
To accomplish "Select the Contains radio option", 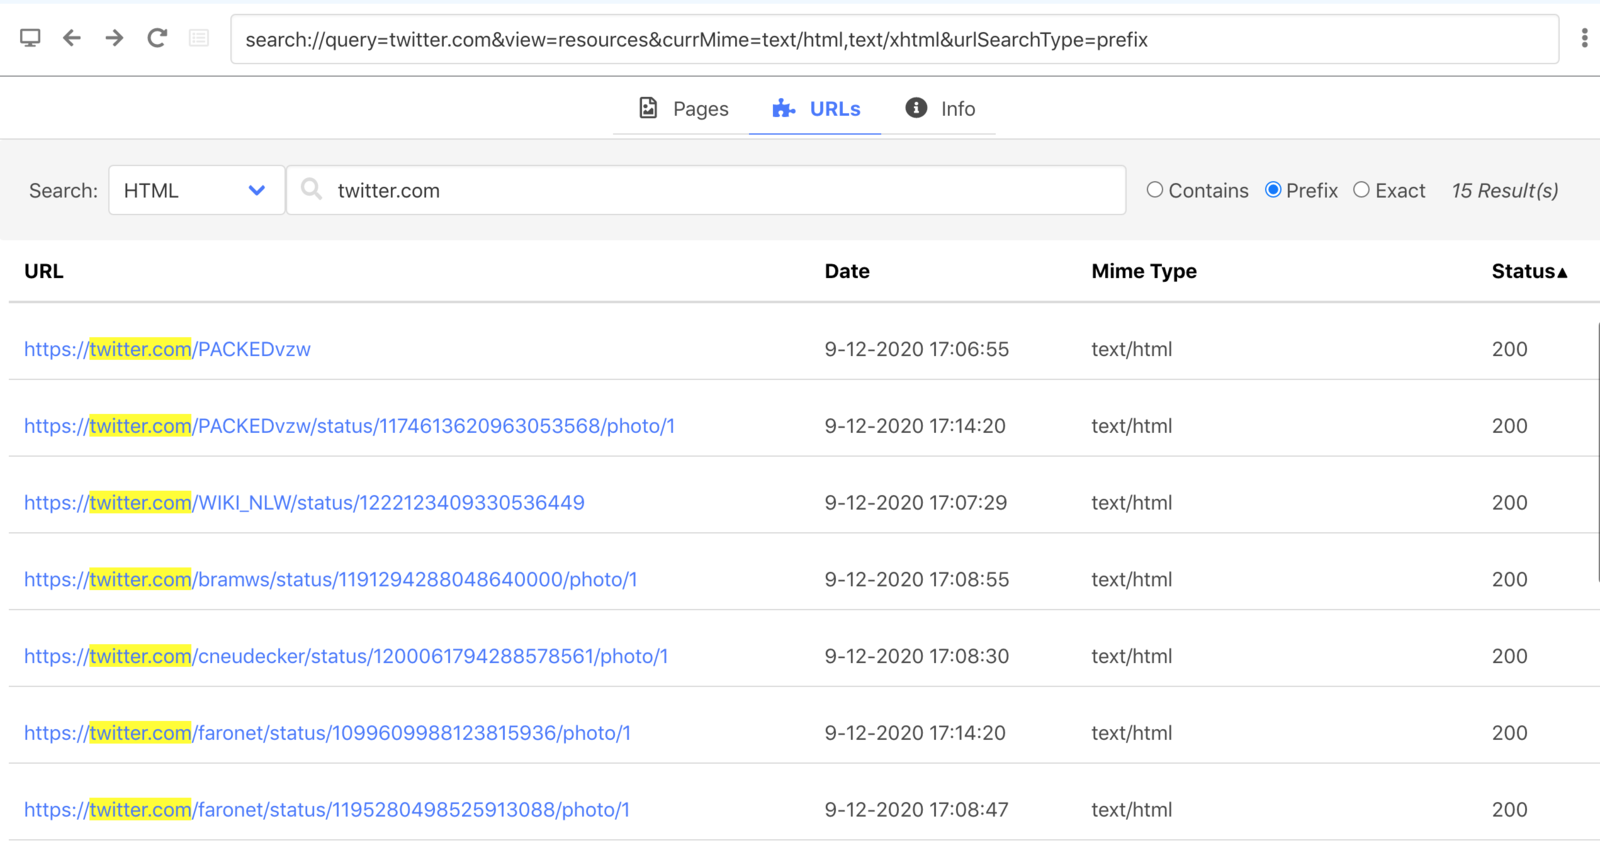I will (1155, 190).
